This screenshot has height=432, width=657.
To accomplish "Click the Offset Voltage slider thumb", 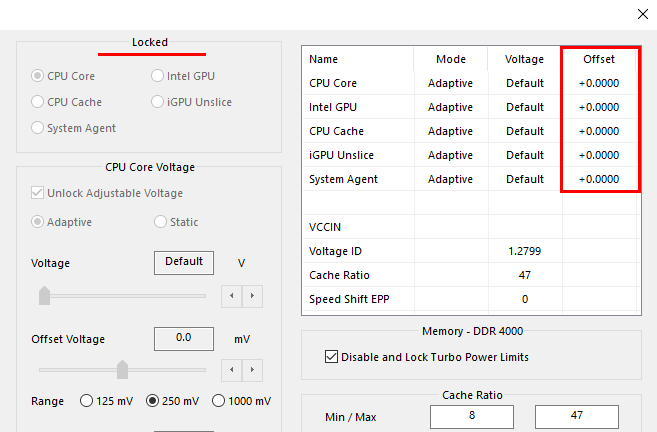I will (122, 369).
